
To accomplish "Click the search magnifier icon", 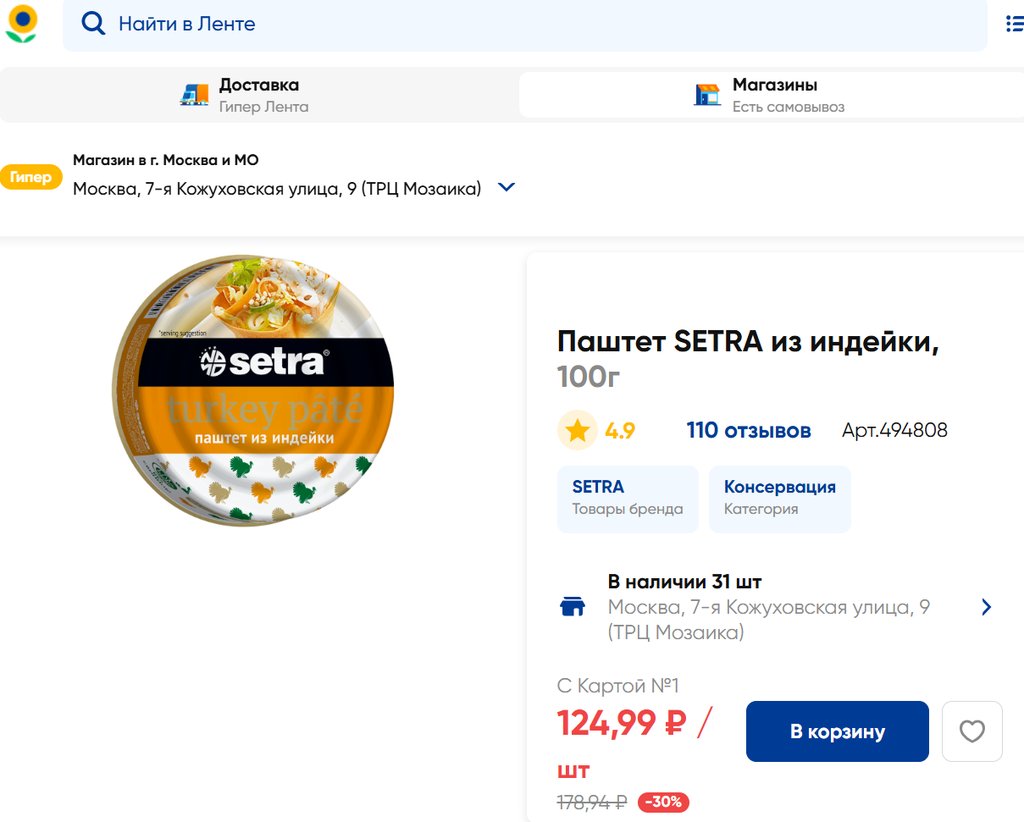I will (x=93, y=24).
